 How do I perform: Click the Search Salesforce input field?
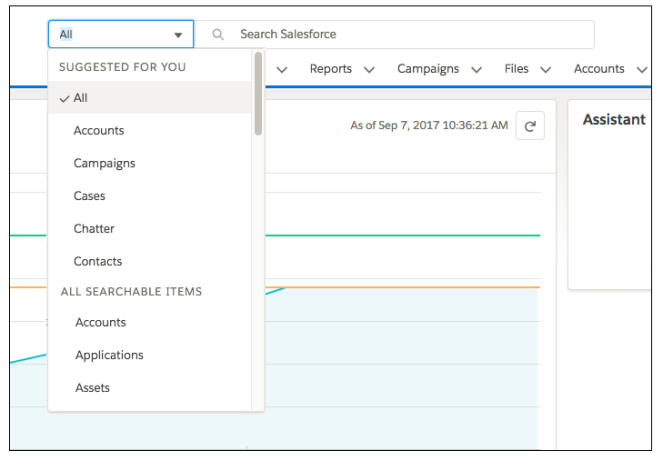pyautogui.click(x=394, y=34)
